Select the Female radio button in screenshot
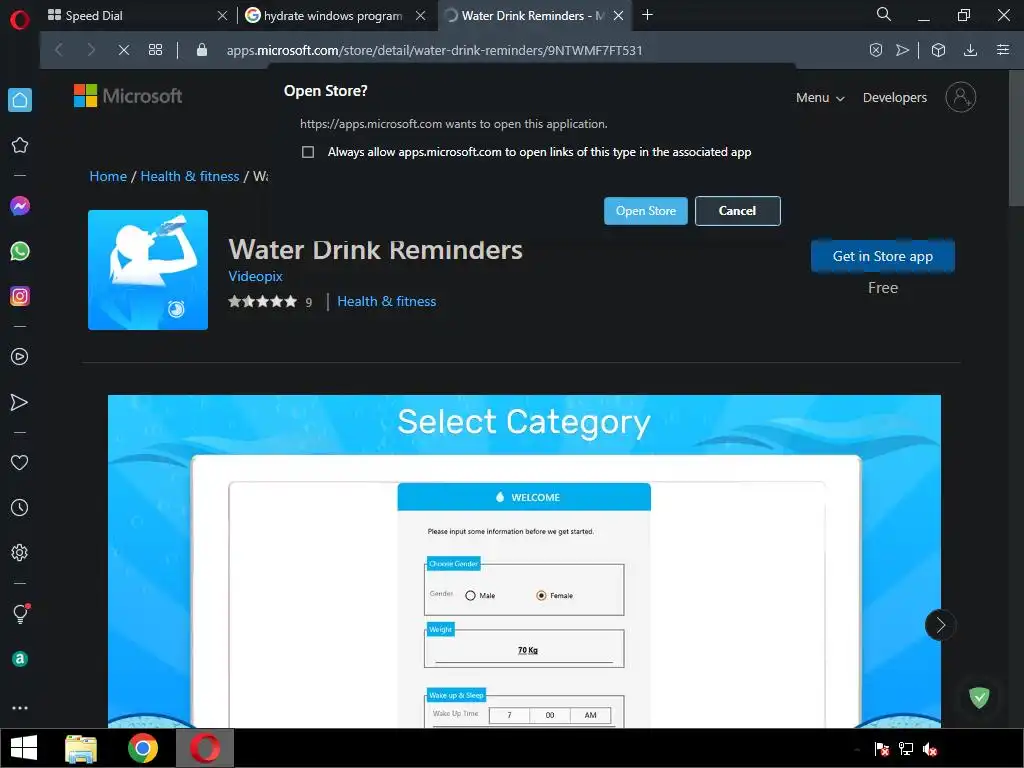Image resolution: width=1024 pixels, height=768 pixels. tap(541, 596)
